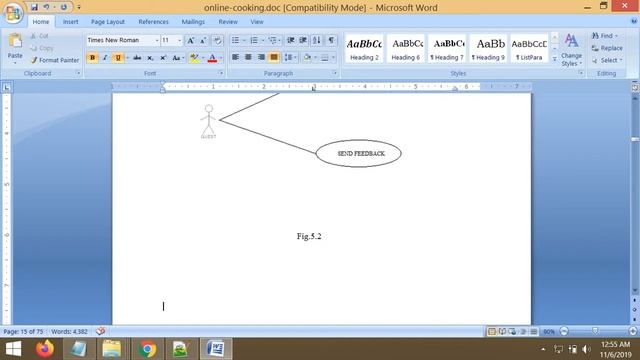Increase paragraph indent
The image size is (640, 360).
[x=303, y=40]
